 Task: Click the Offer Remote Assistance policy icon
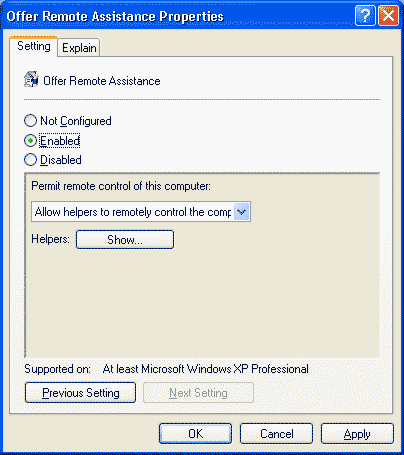pos(31,79)
